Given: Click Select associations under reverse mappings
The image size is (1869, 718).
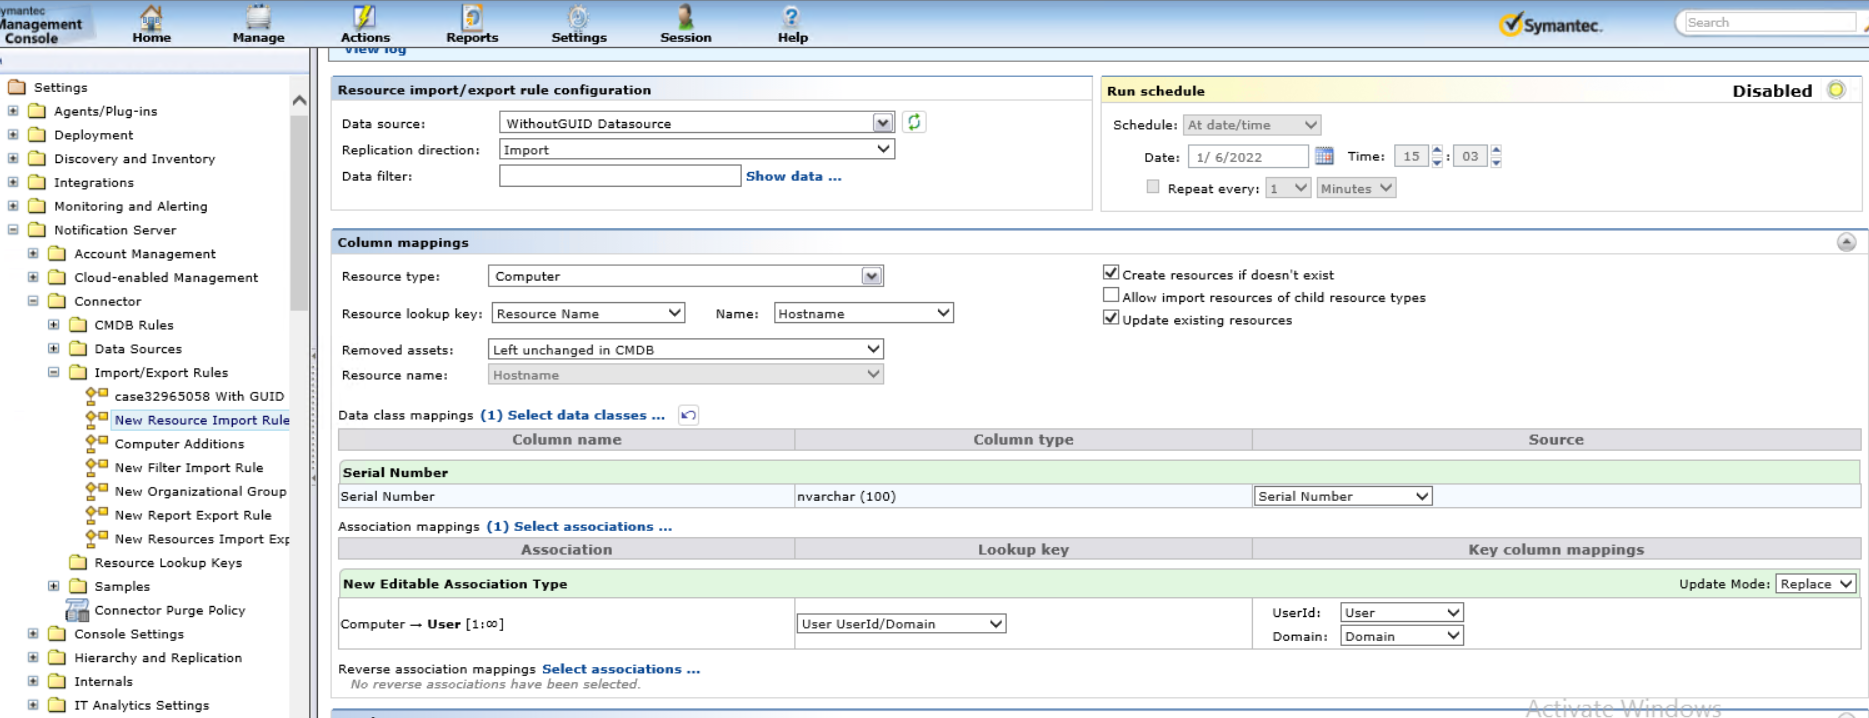Looking at the screenshot, I should point(620,669).
